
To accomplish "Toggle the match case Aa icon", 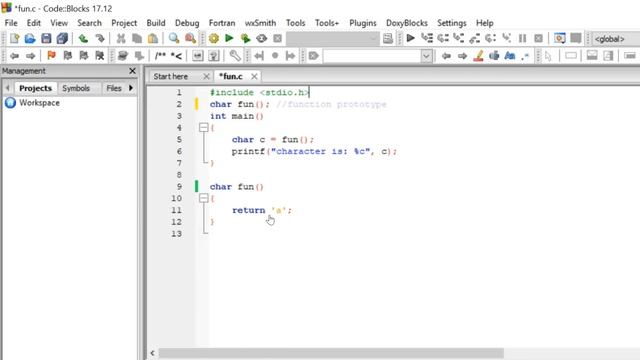I will pyautogui.click(x=510, y=56).
